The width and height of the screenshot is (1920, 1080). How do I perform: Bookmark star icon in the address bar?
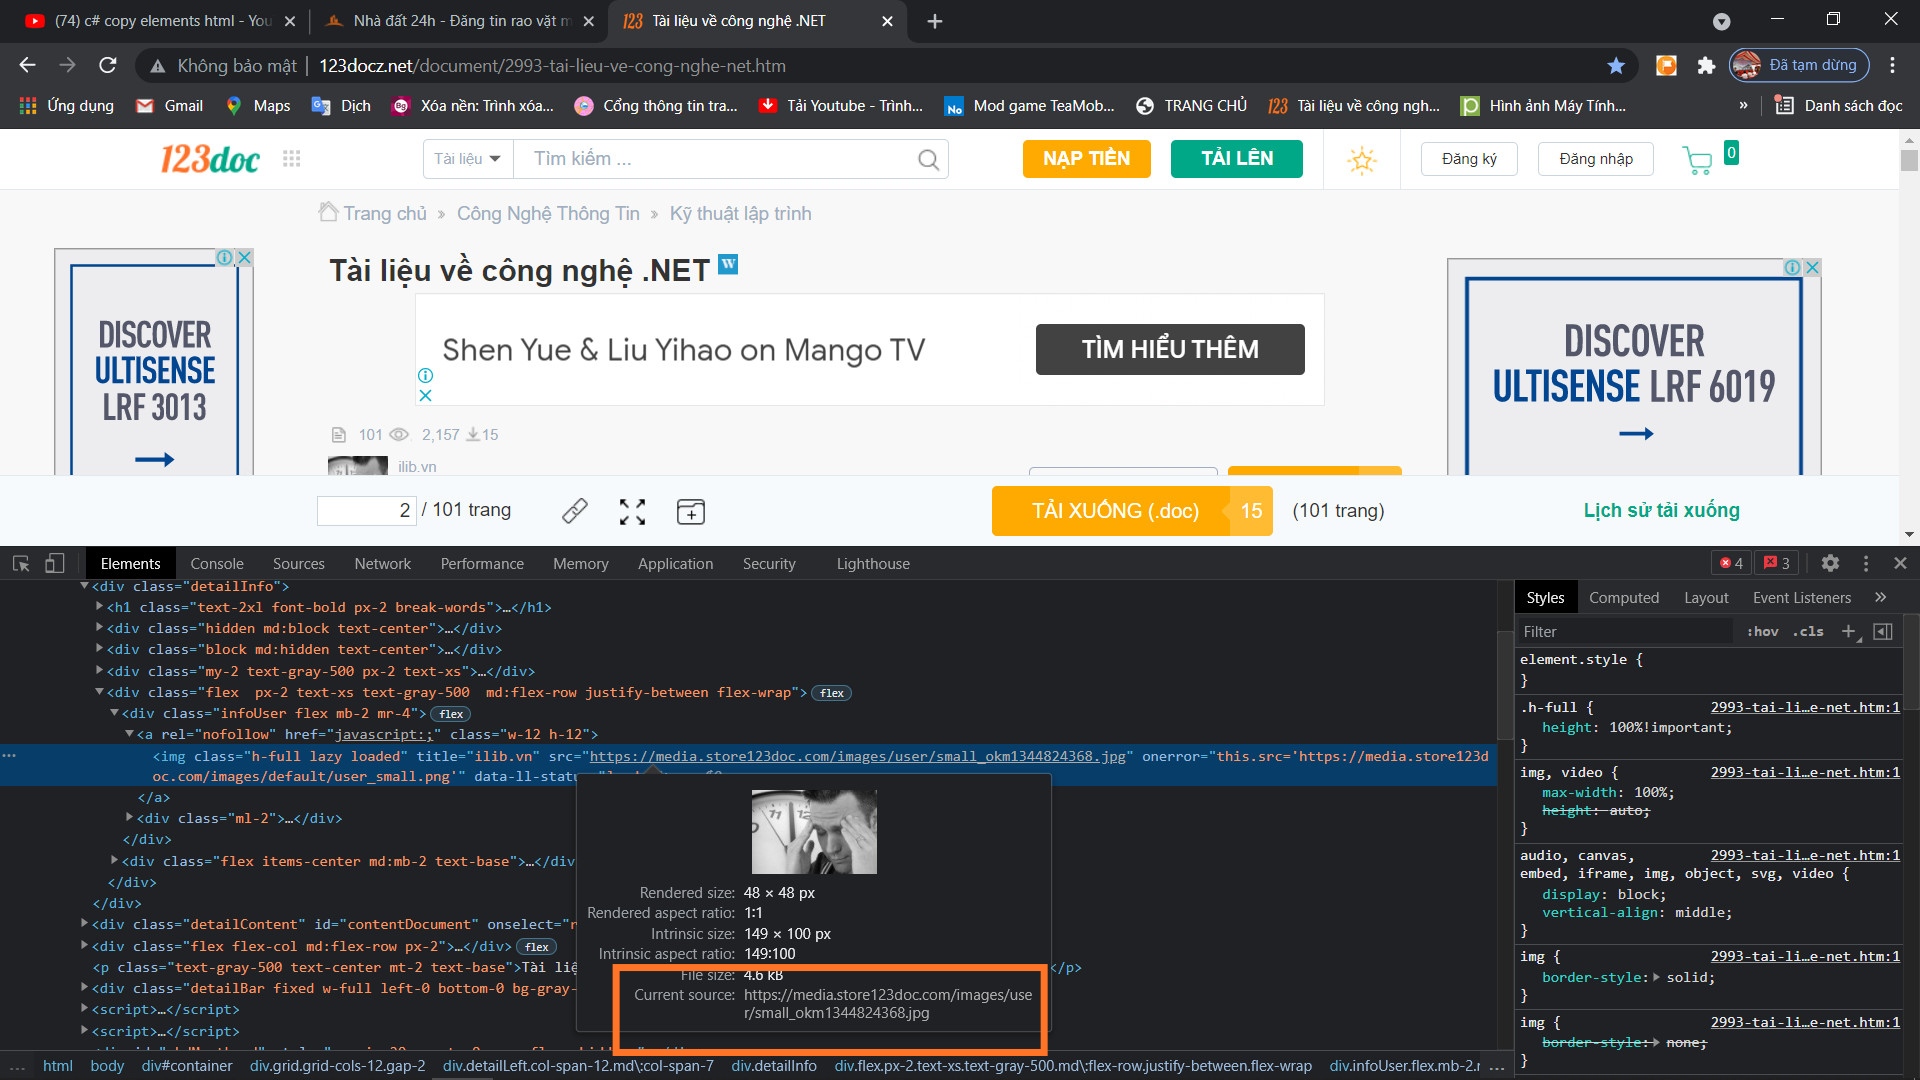[1616, 65]
